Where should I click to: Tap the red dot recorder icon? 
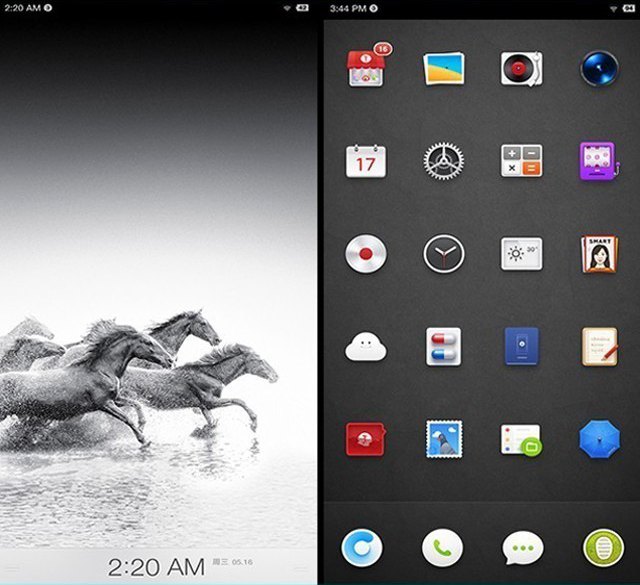pos(365,254)
